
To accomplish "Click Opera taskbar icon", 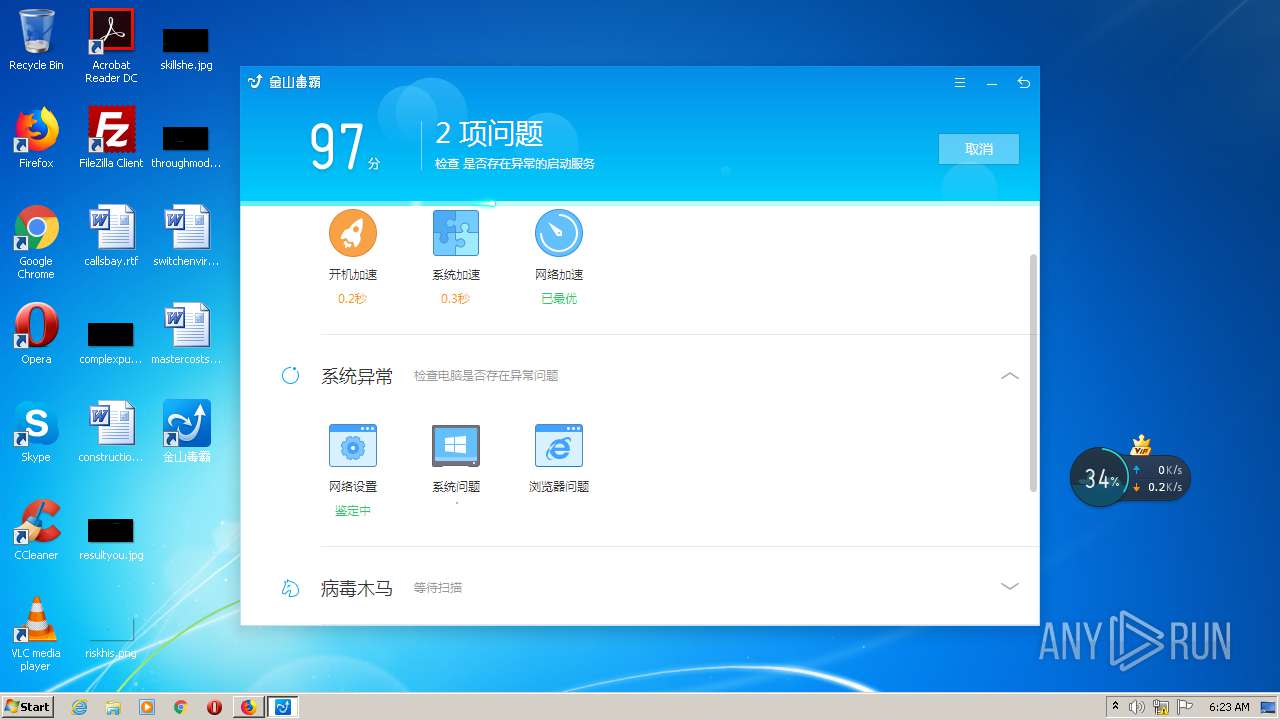I will tap(214, 707).
